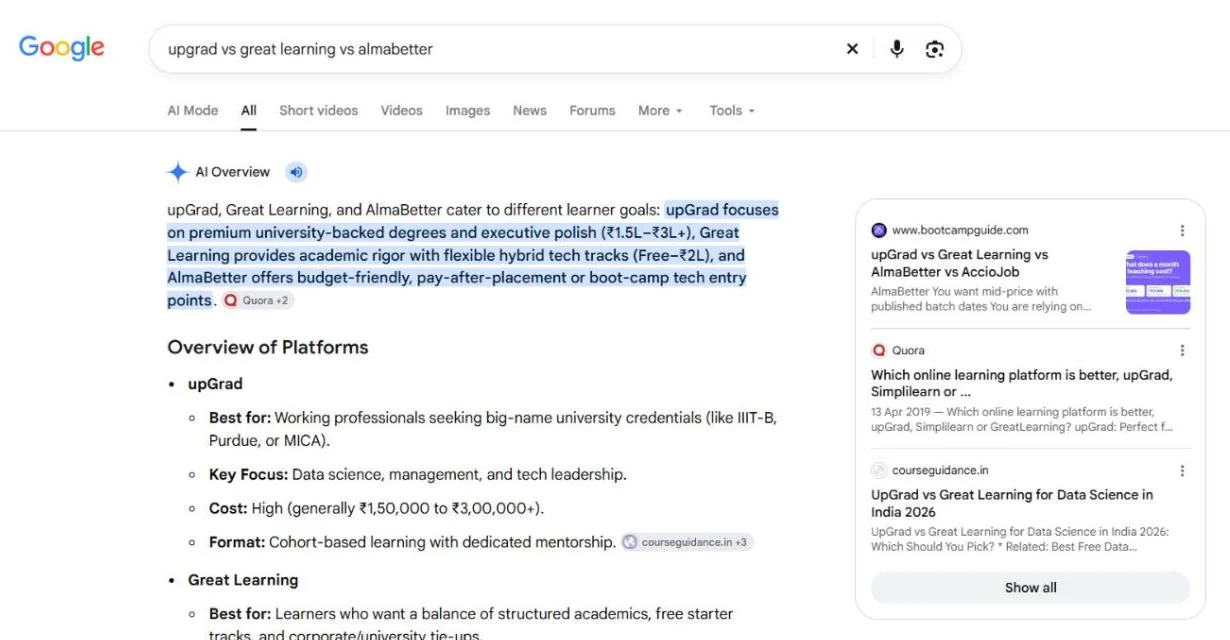Click the bootcampguide.com favicon
The height and width of the screenshot is (640, 1230).
click(879, 230)
